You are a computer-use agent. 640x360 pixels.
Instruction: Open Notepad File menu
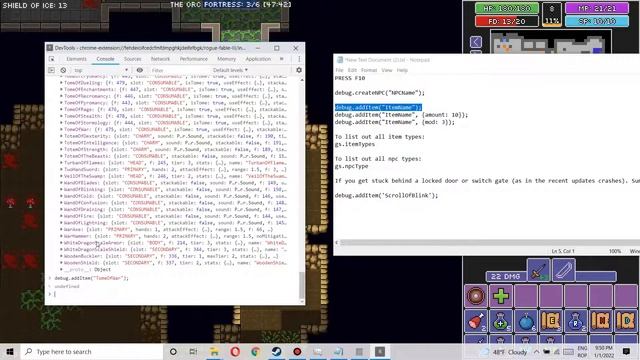[x=339, y=70]
